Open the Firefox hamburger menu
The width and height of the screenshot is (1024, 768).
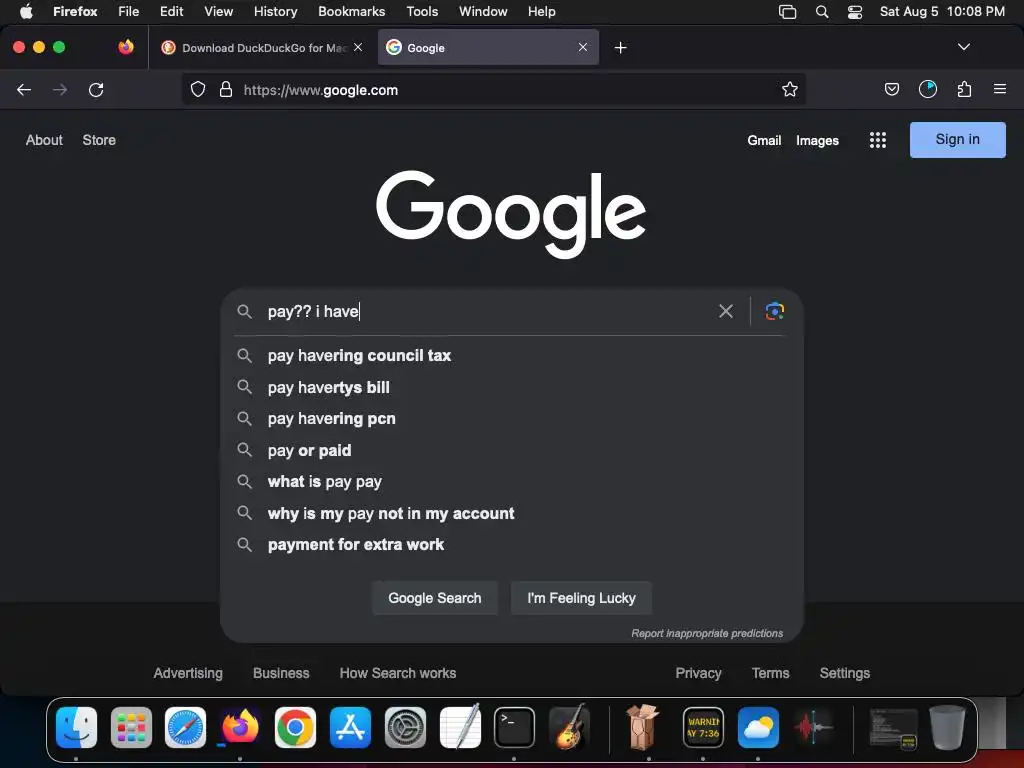999,89
